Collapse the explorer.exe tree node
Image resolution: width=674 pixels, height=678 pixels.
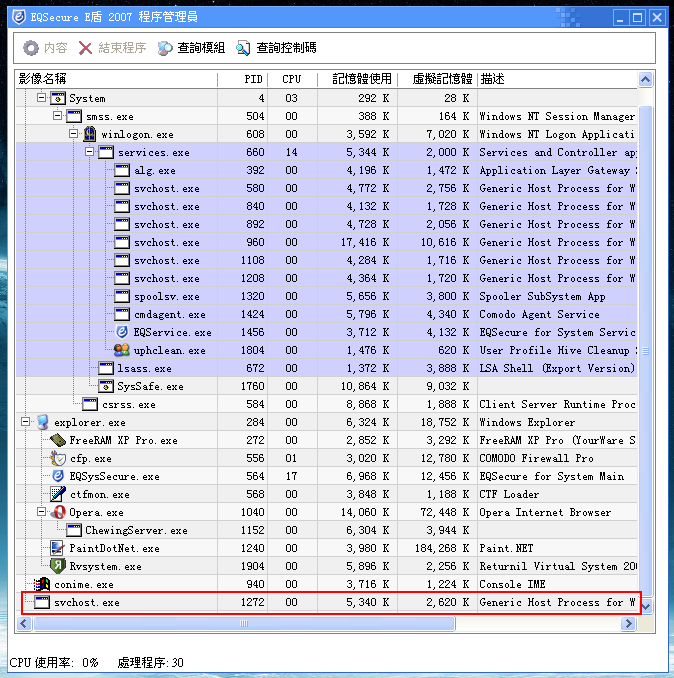click(26, 422)
